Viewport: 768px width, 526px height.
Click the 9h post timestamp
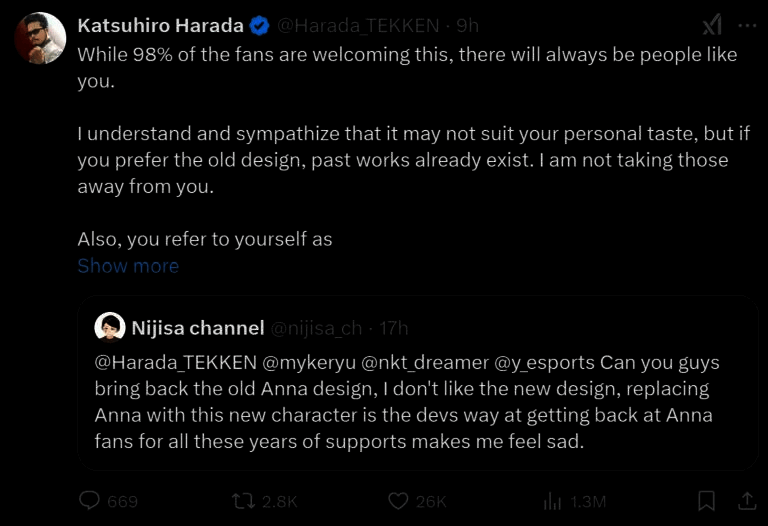coord(468,26)
